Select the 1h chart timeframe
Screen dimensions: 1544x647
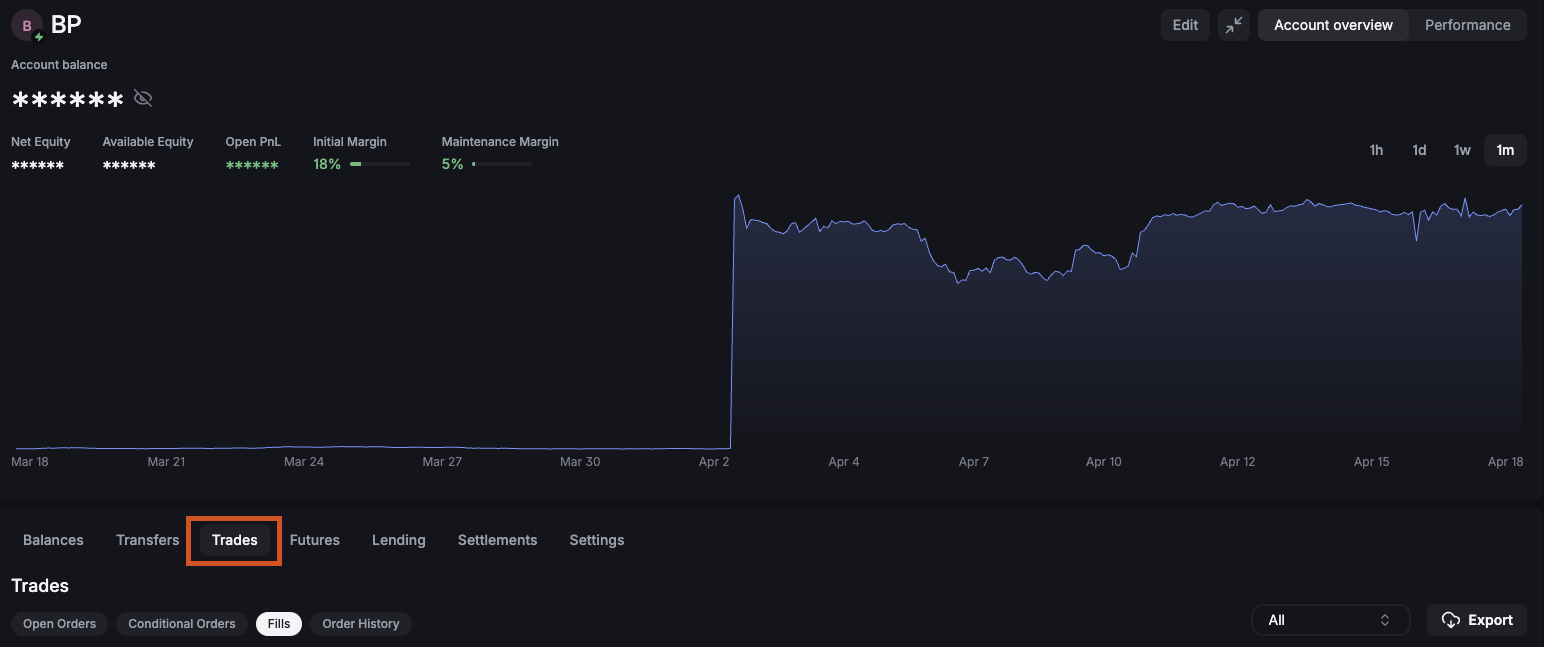(x=1376, y=150)
